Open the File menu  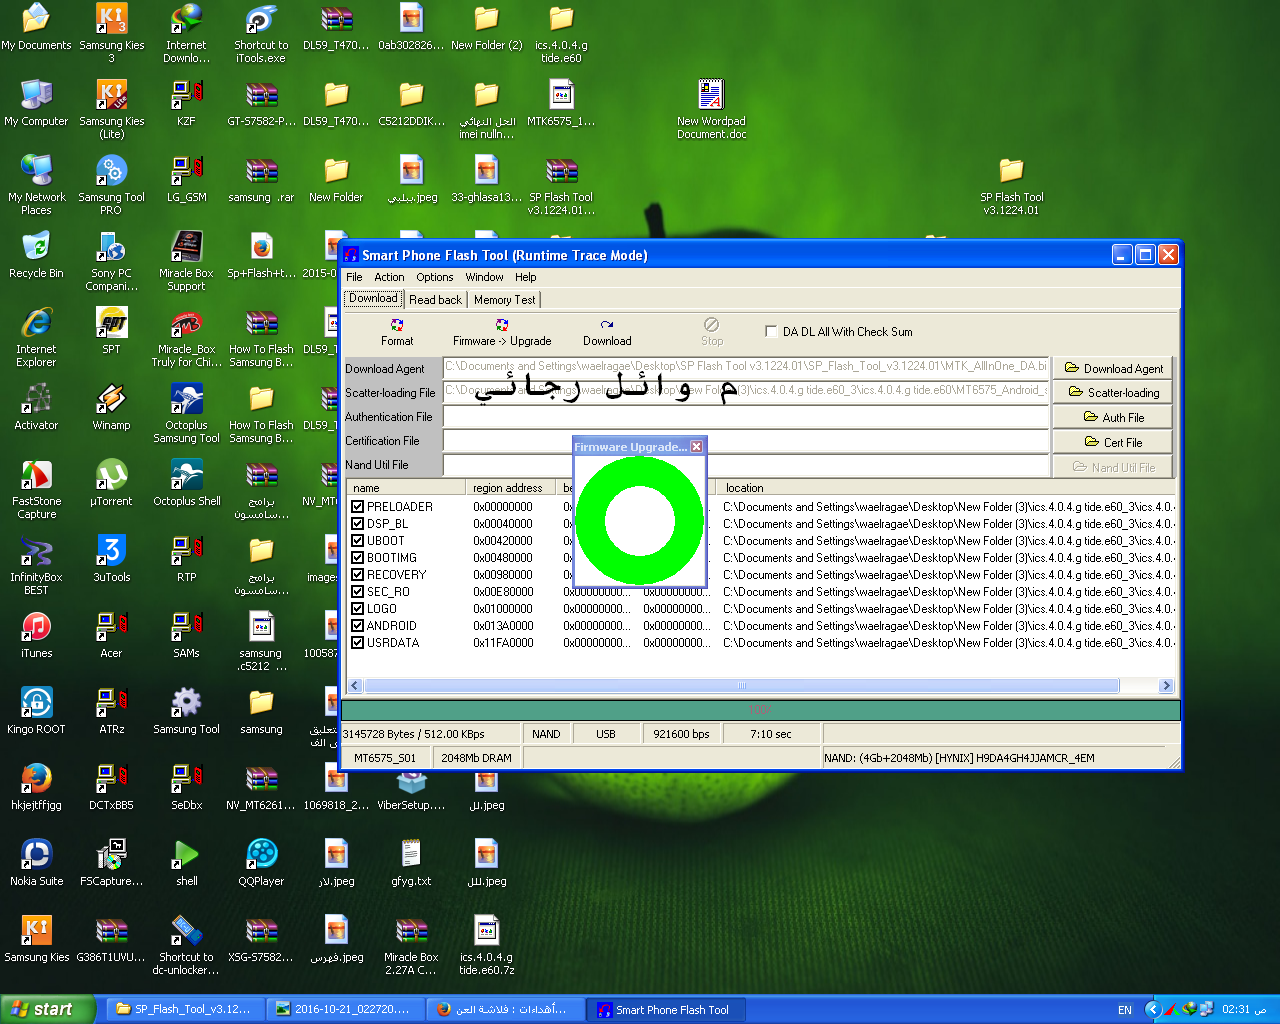pos(354,277)
